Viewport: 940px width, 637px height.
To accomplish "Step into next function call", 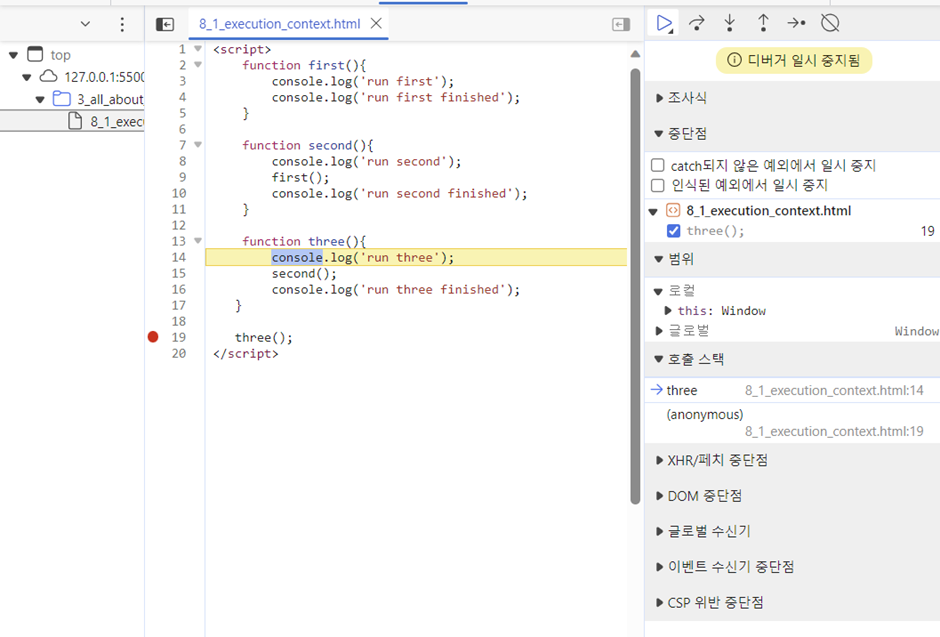I will [x=730, y=23].
